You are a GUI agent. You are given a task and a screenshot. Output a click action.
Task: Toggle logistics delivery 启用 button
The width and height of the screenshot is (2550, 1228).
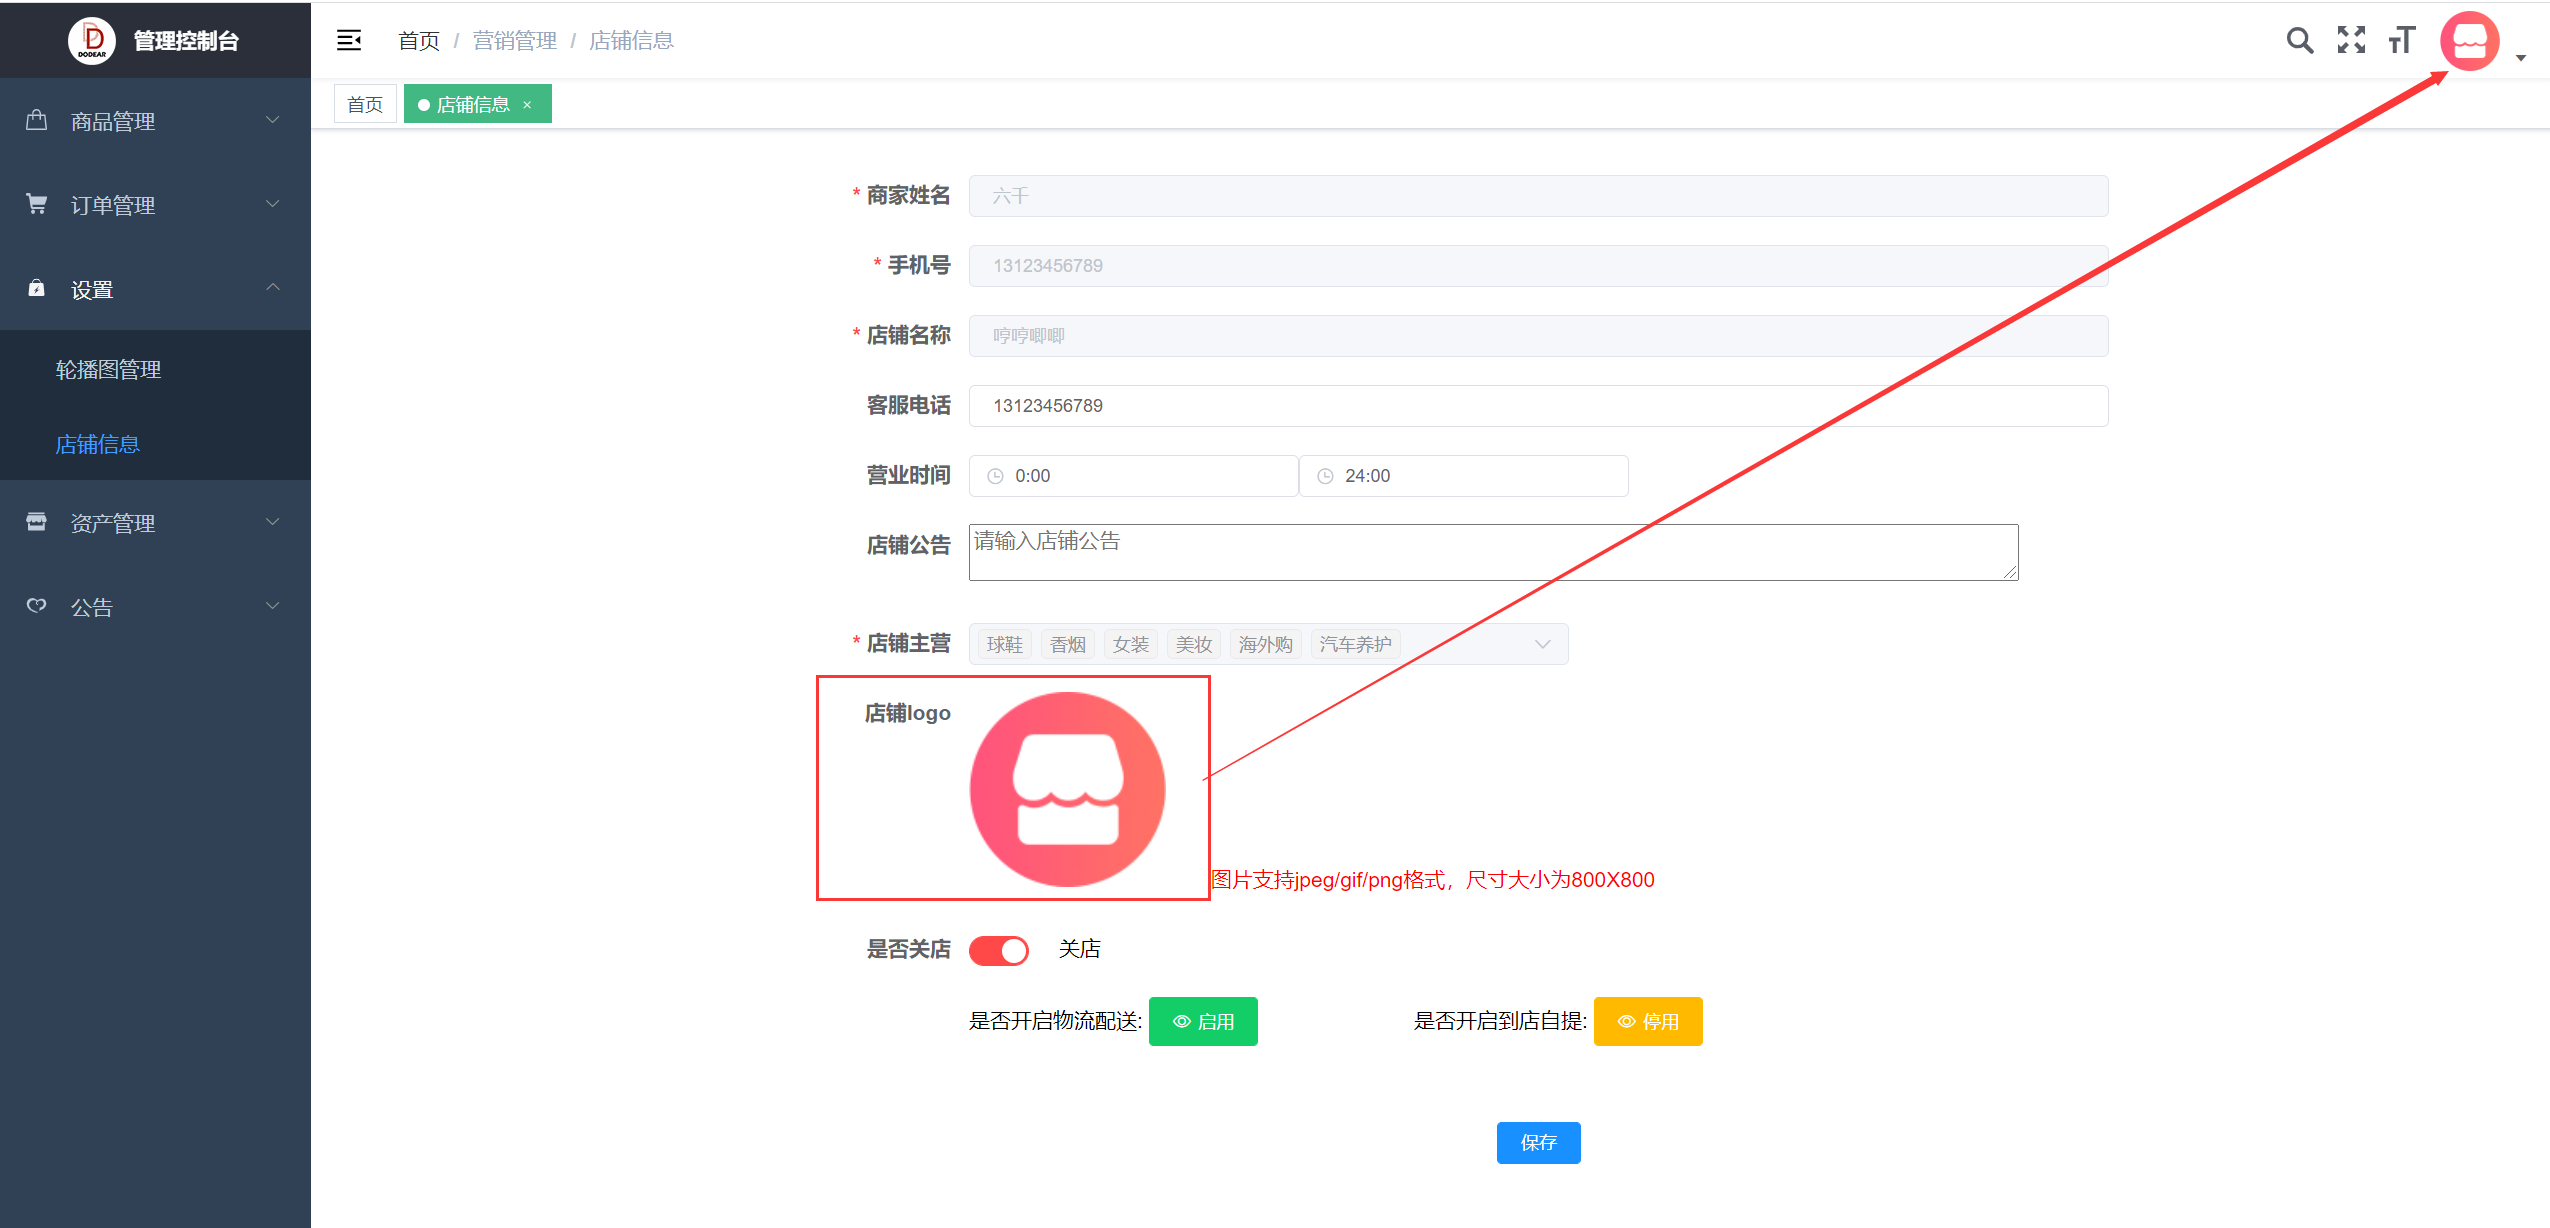(x=1203, y=1021)
